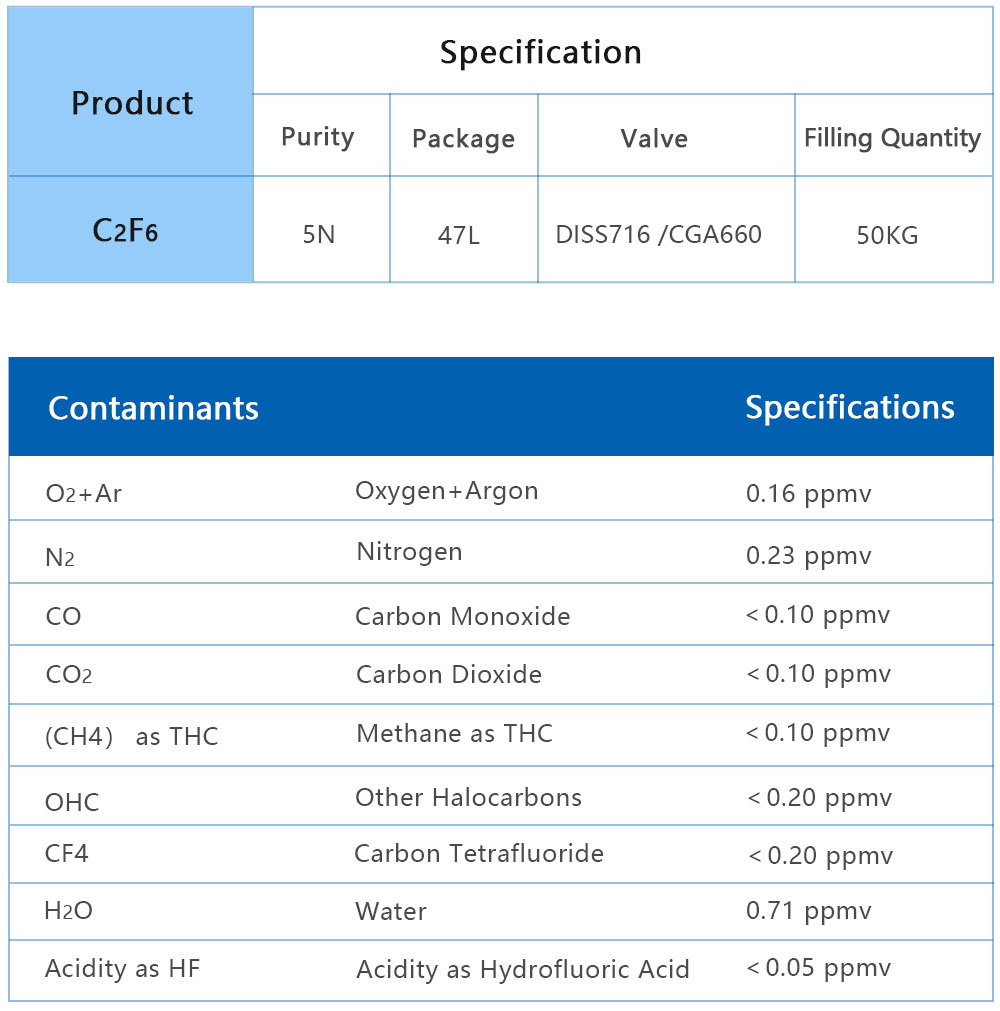
Task: Click the Methane as THC text
Action: click(454, 733)
